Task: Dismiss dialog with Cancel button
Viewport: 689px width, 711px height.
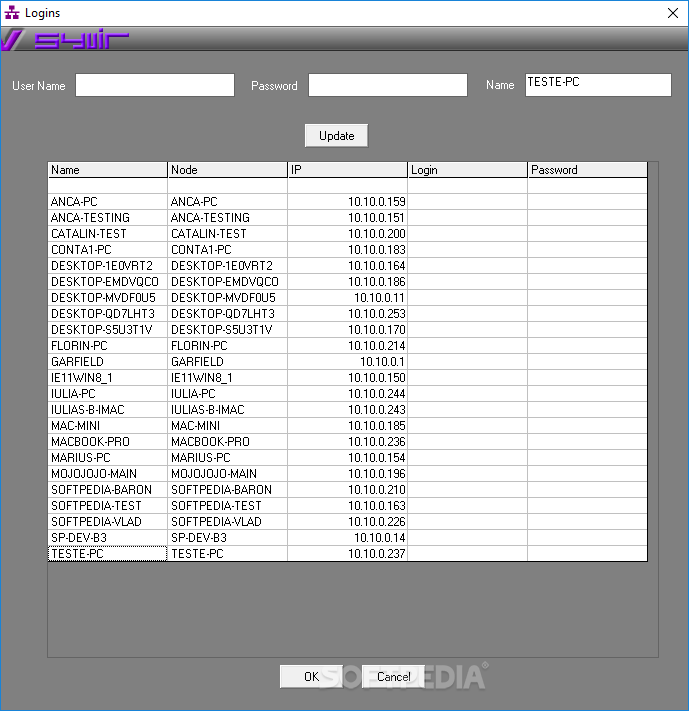Action: tap(393, 677)
